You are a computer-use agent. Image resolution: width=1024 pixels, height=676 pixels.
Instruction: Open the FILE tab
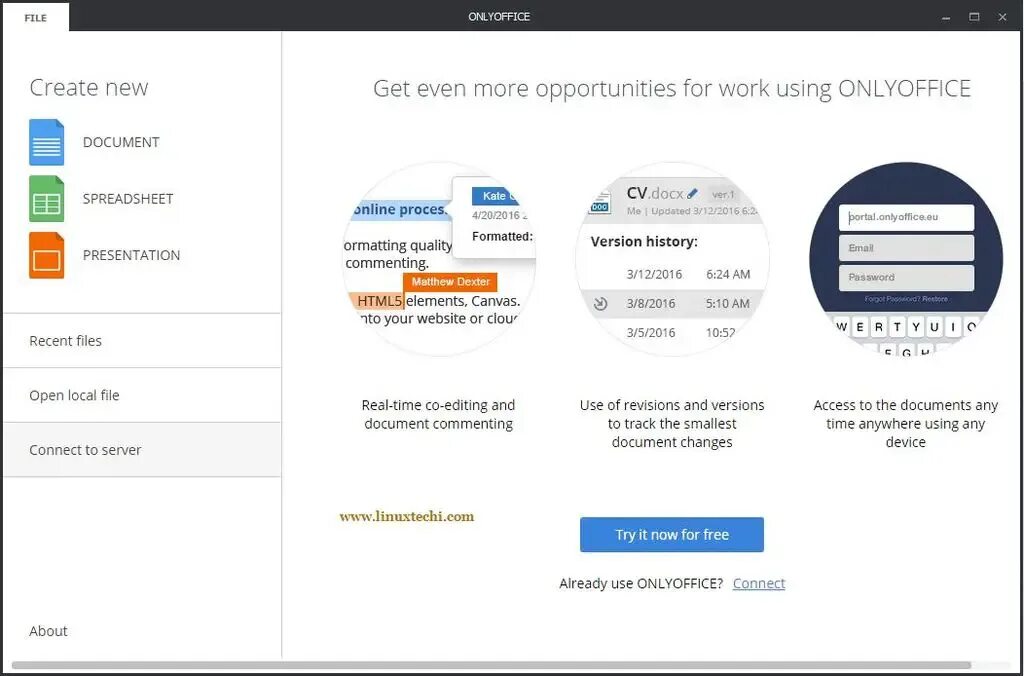click(35, 18)
